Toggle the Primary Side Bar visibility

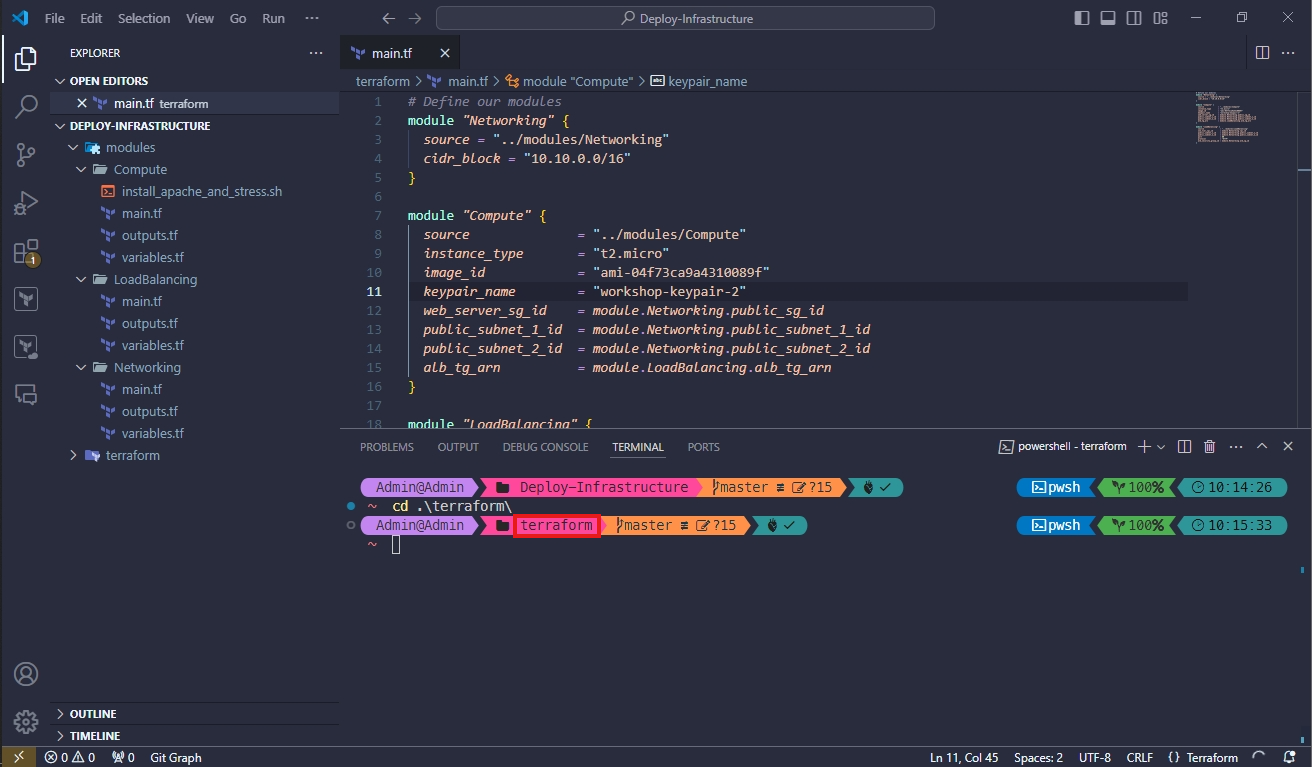[1082, 18]
